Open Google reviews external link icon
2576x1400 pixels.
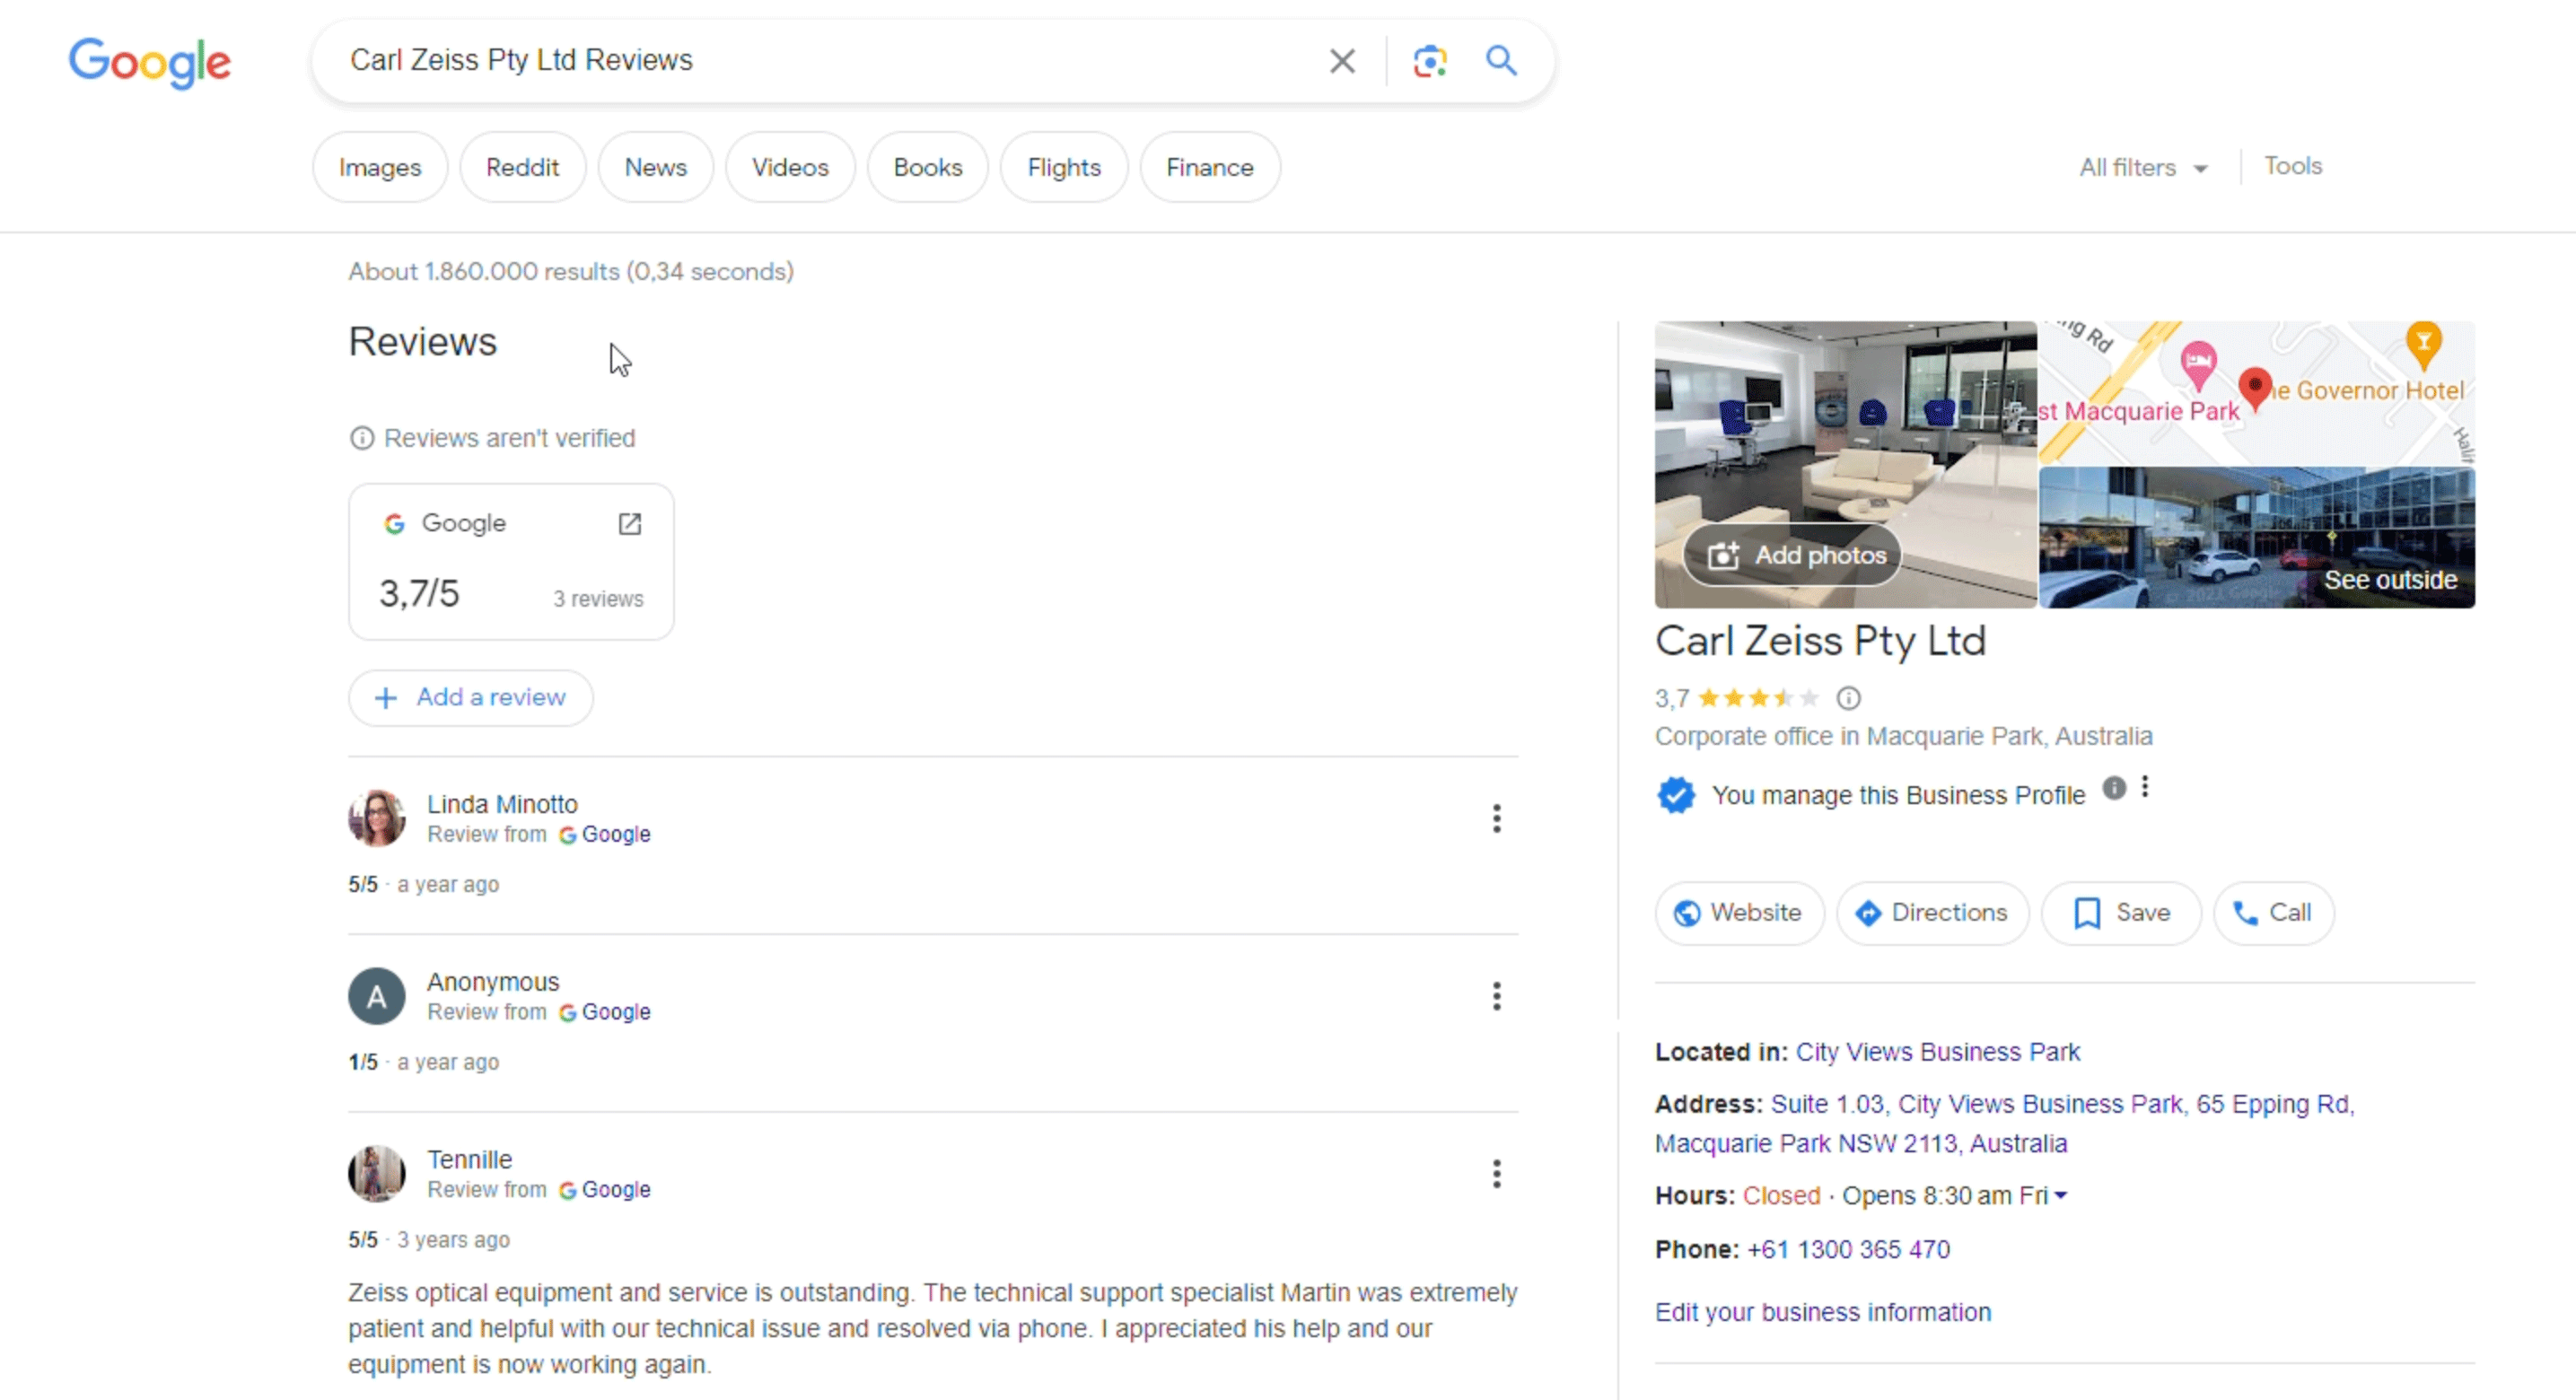point(629,523)
